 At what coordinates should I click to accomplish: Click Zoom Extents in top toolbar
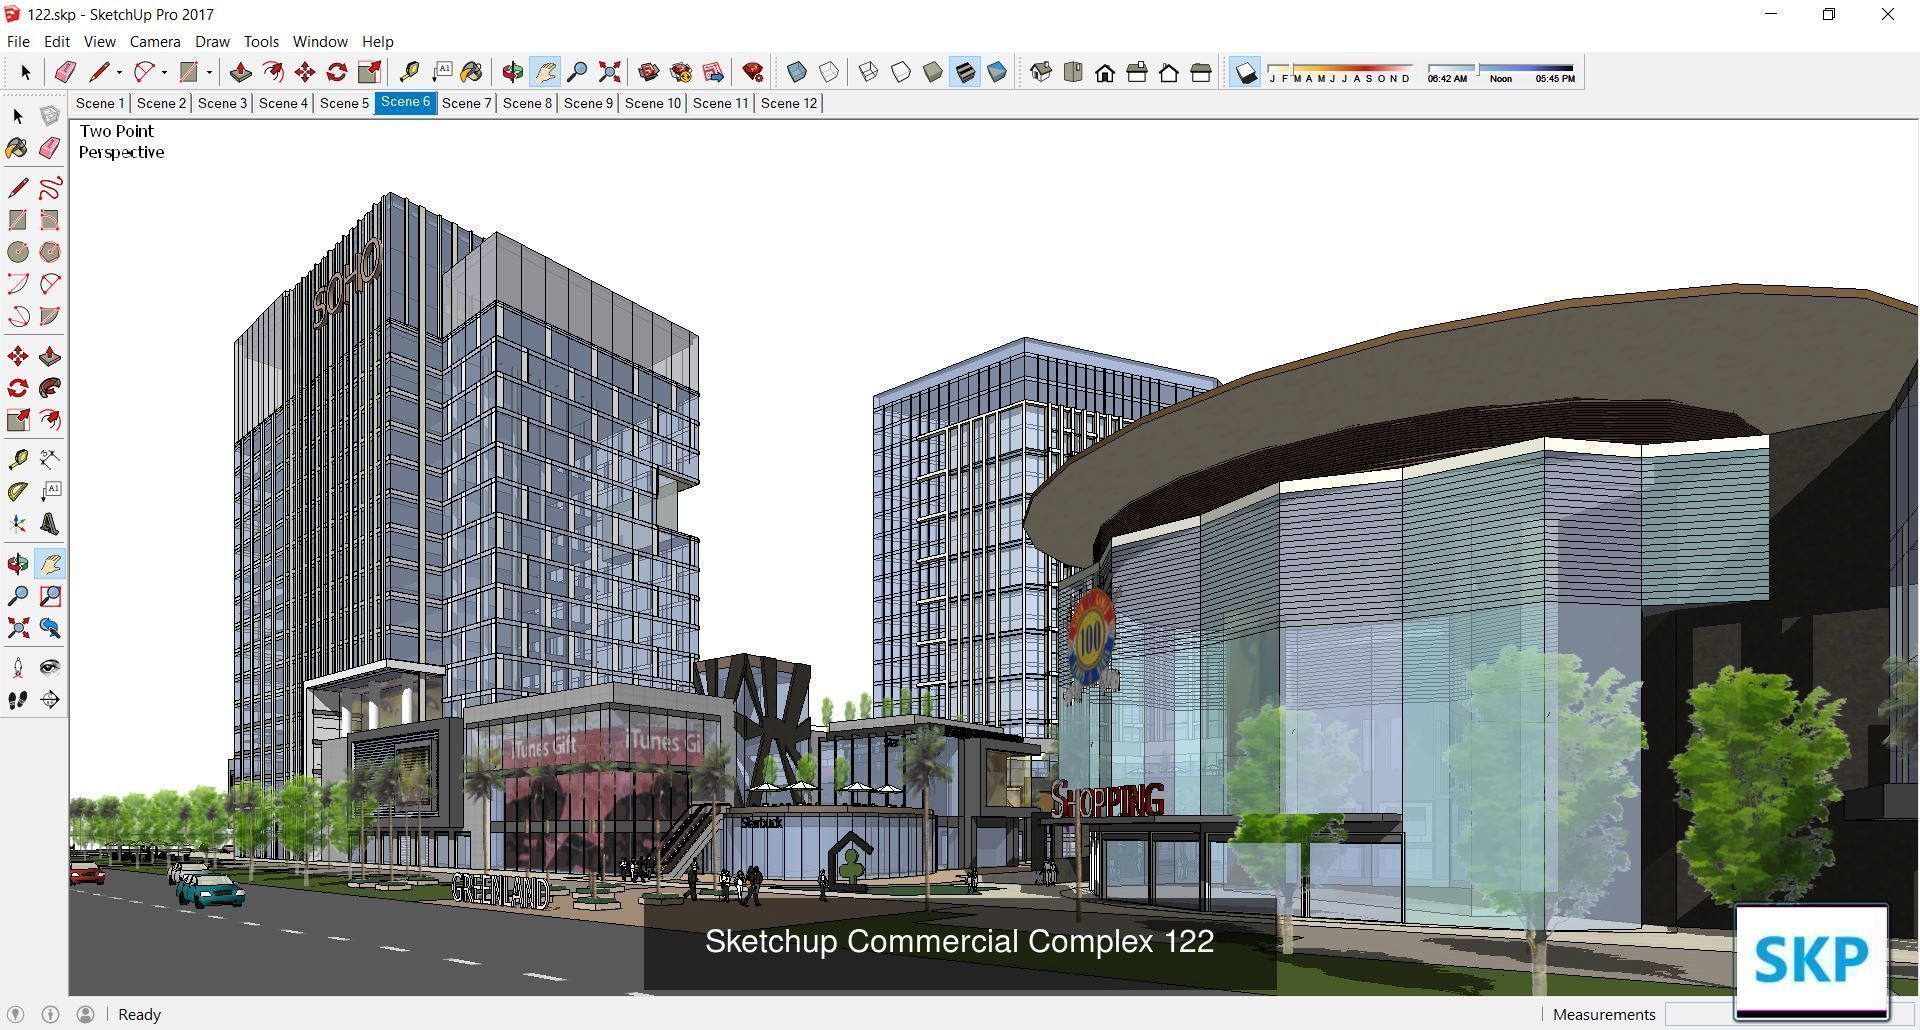pyautogui.click(x=609, y=72)
